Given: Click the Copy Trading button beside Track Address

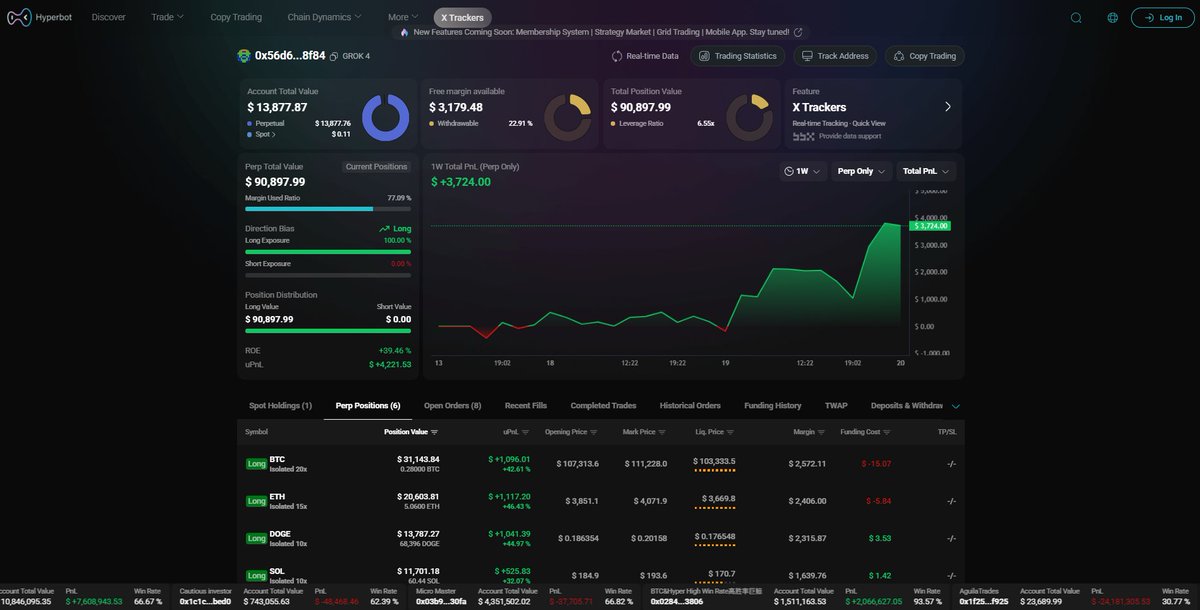Looking at the screenshot, I should [925, 56].
